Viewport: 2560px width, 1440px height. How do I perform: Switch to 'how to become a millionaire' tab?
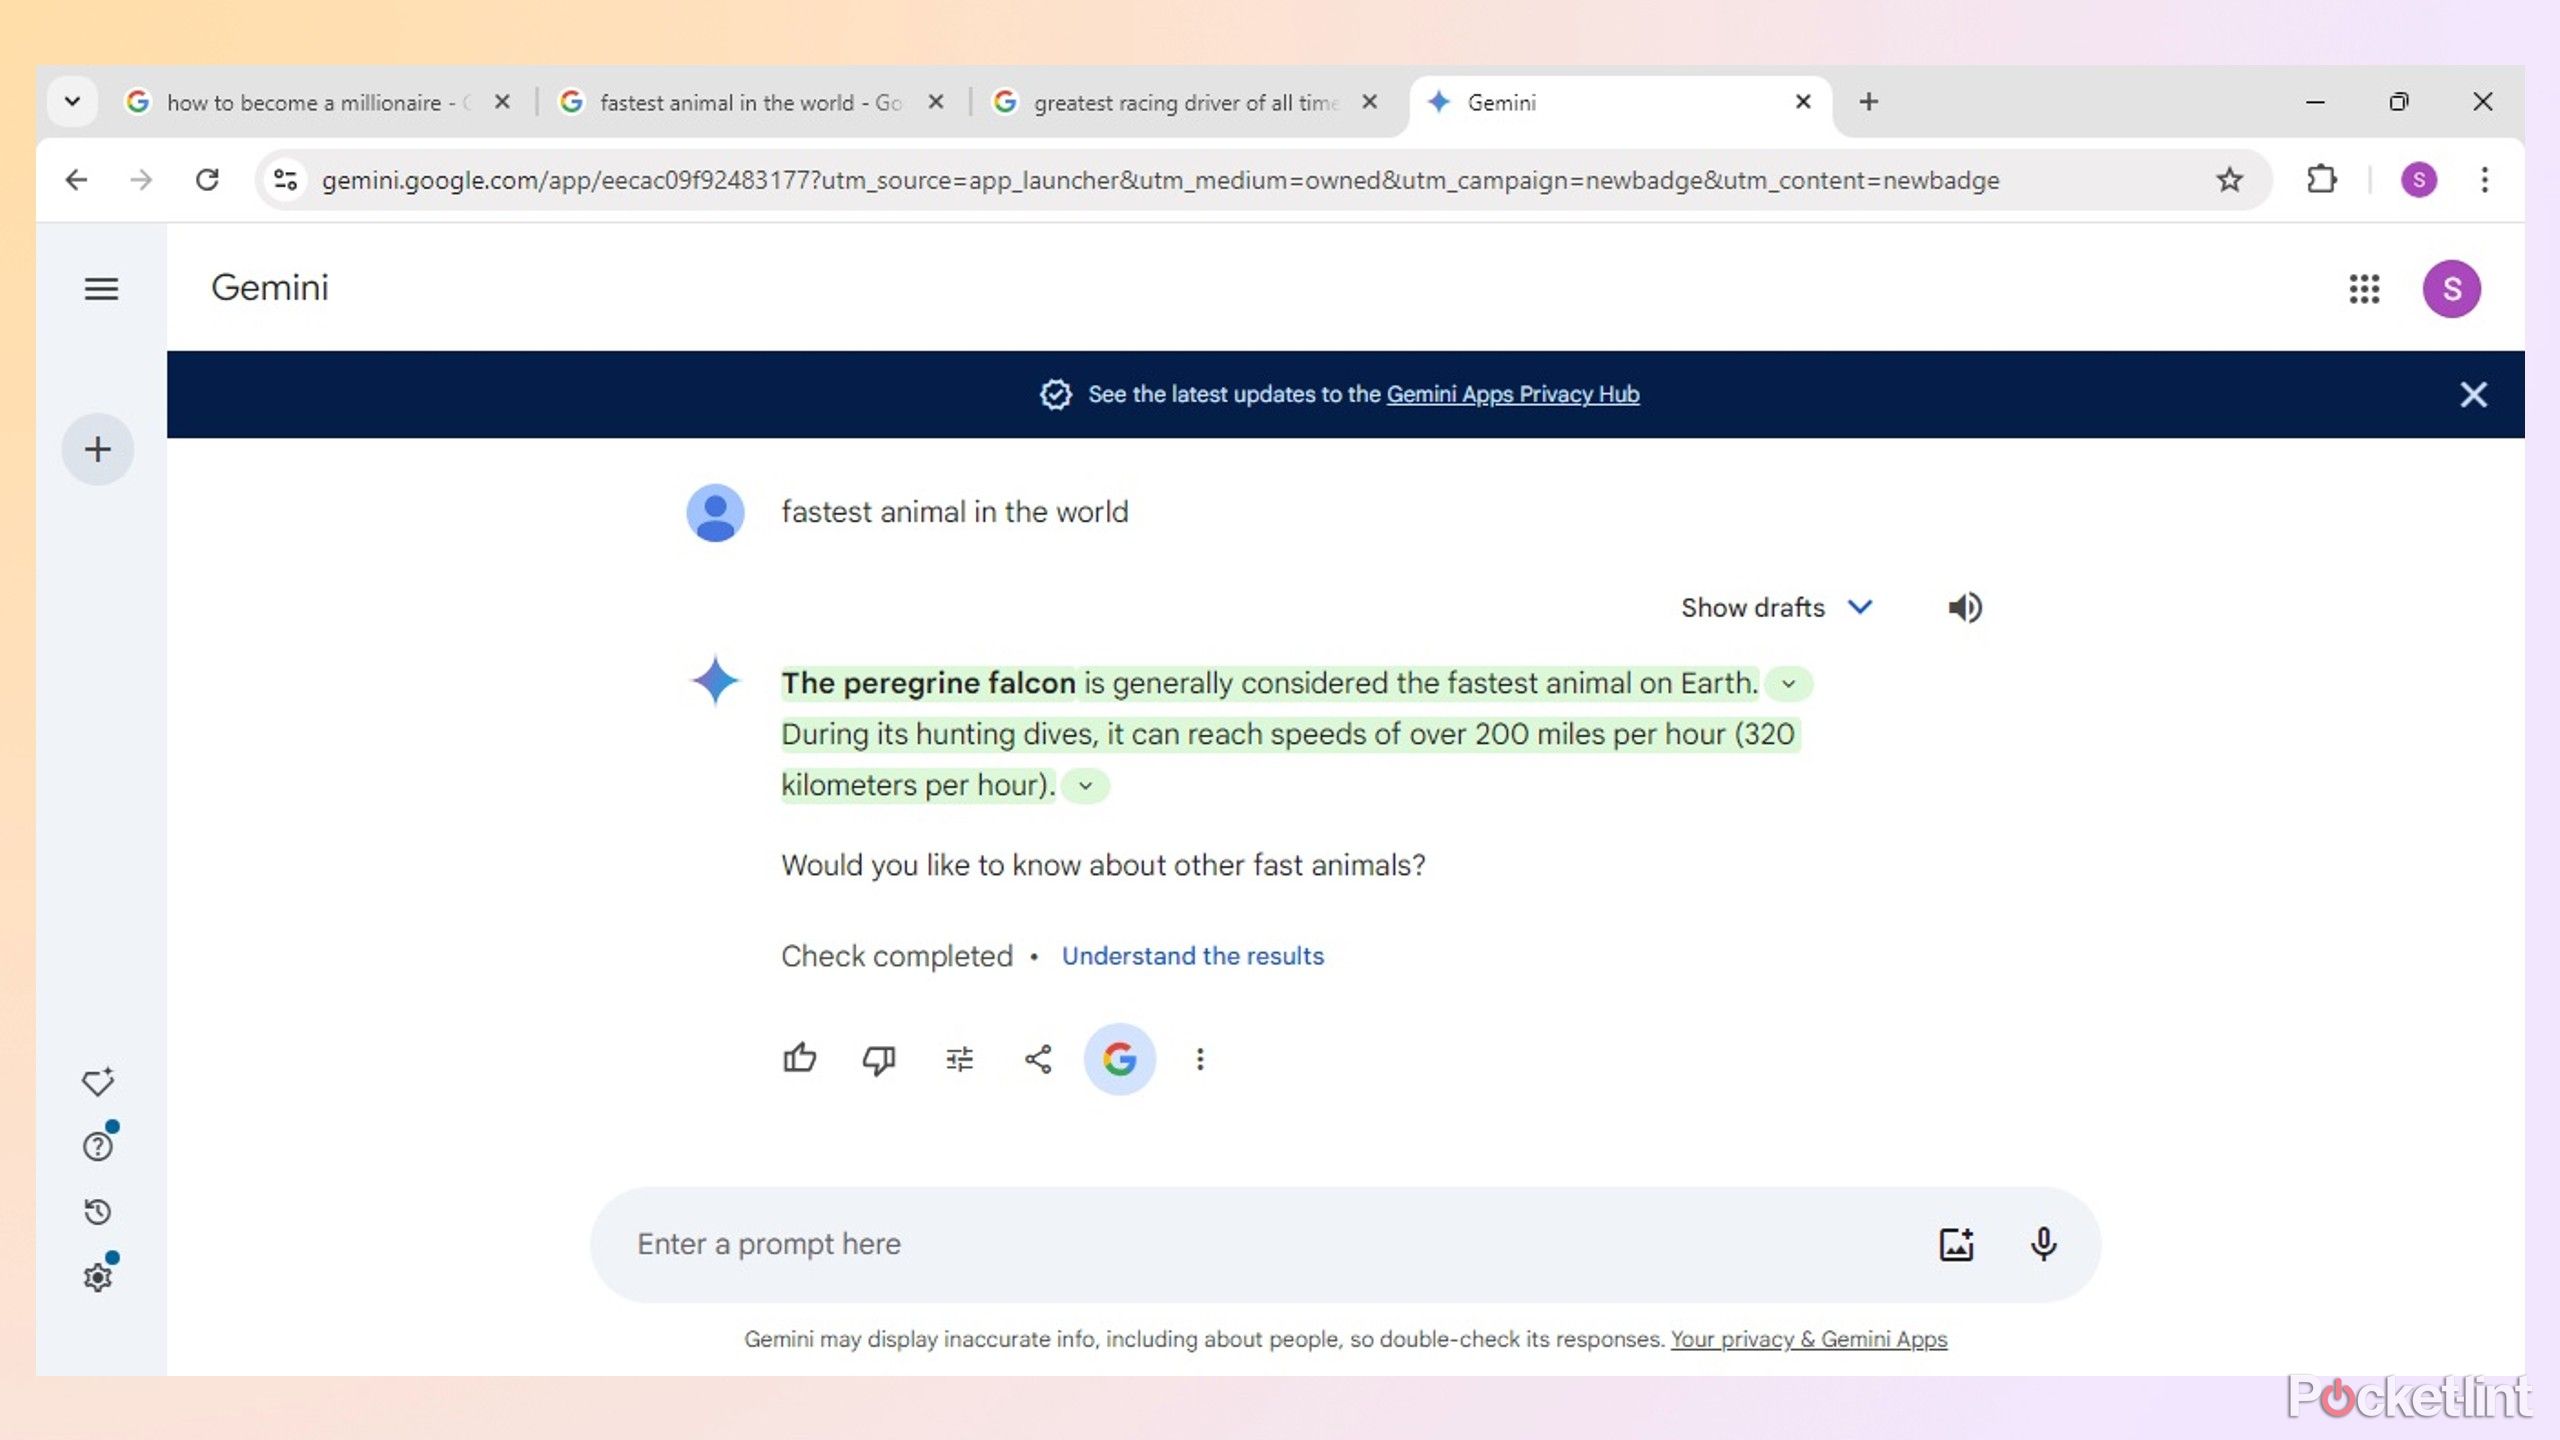(x=318, y=102)
